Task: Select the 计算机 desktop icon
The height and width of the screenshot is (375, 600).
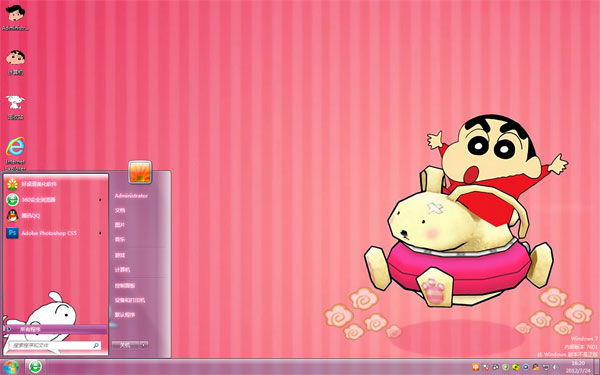Action: point(15,62)
